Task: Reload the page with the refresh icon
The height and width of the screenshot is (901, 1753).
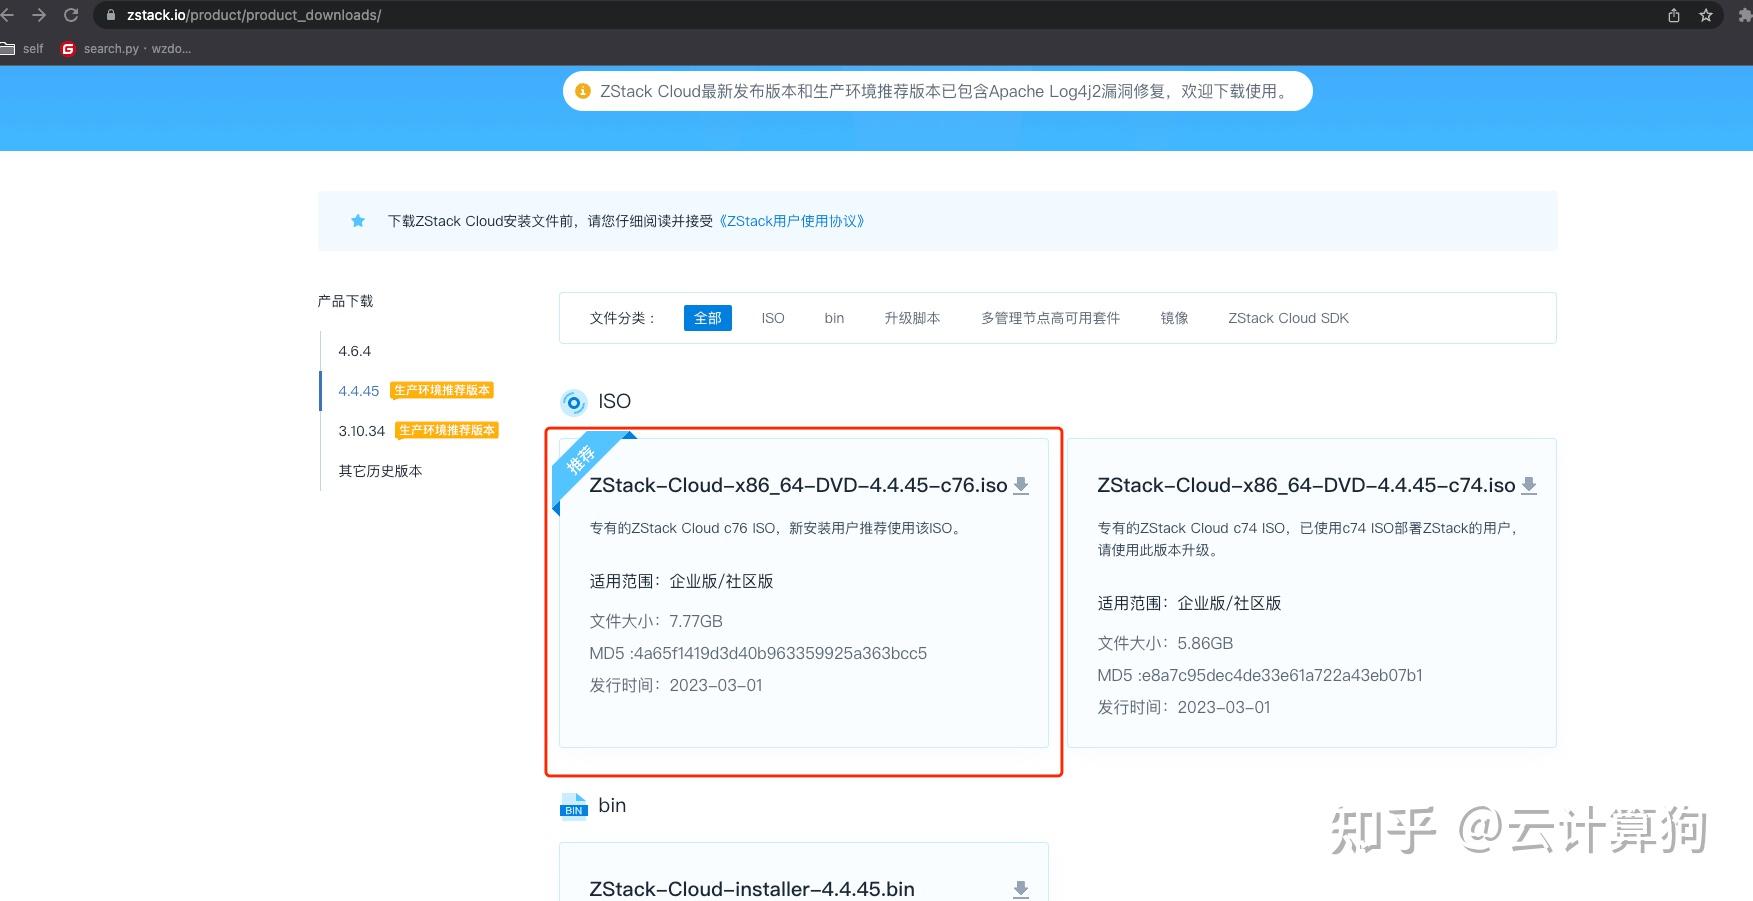Action: 71,15
